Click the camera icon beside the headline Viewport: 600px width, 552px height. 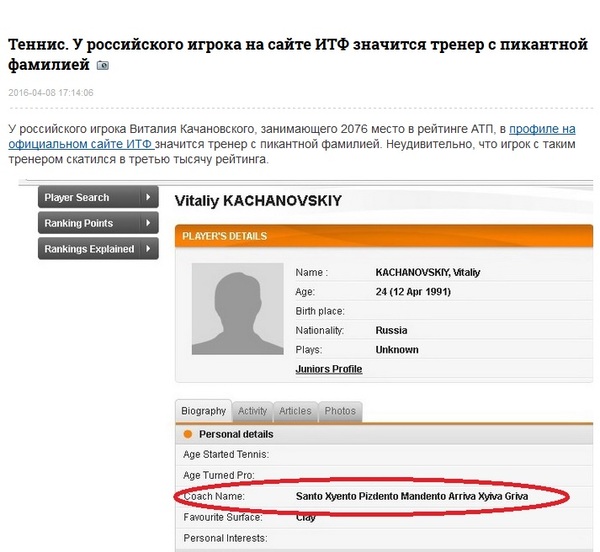pyautogui.click(x=102, y=65)
